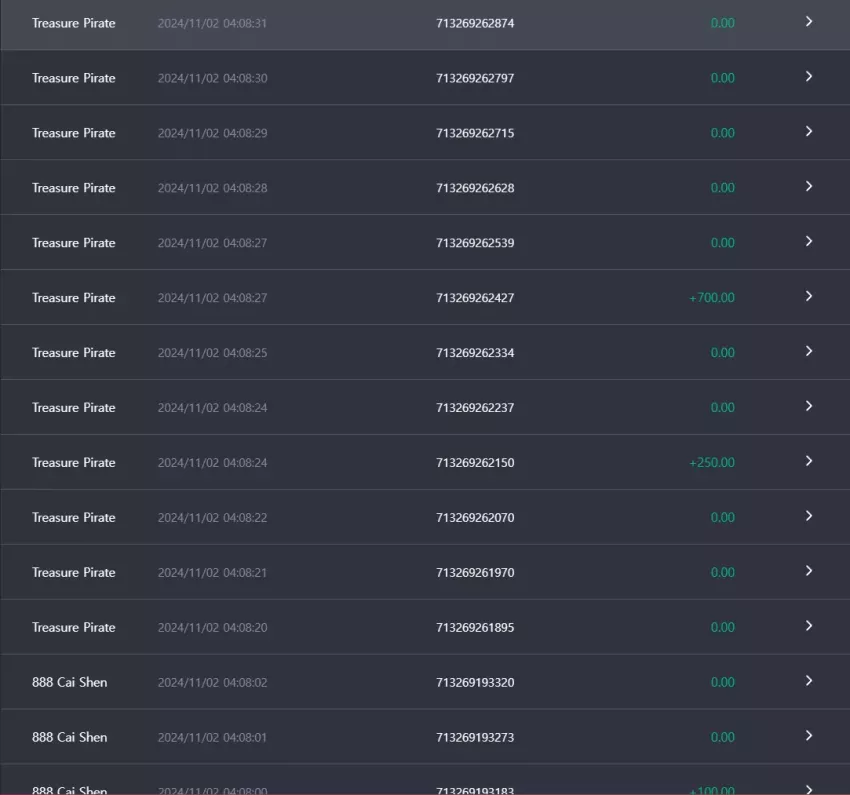Select Treasure Pirate row at 04:08:30
The height and width of the screenshot is (795, 850).
point(425,77)
